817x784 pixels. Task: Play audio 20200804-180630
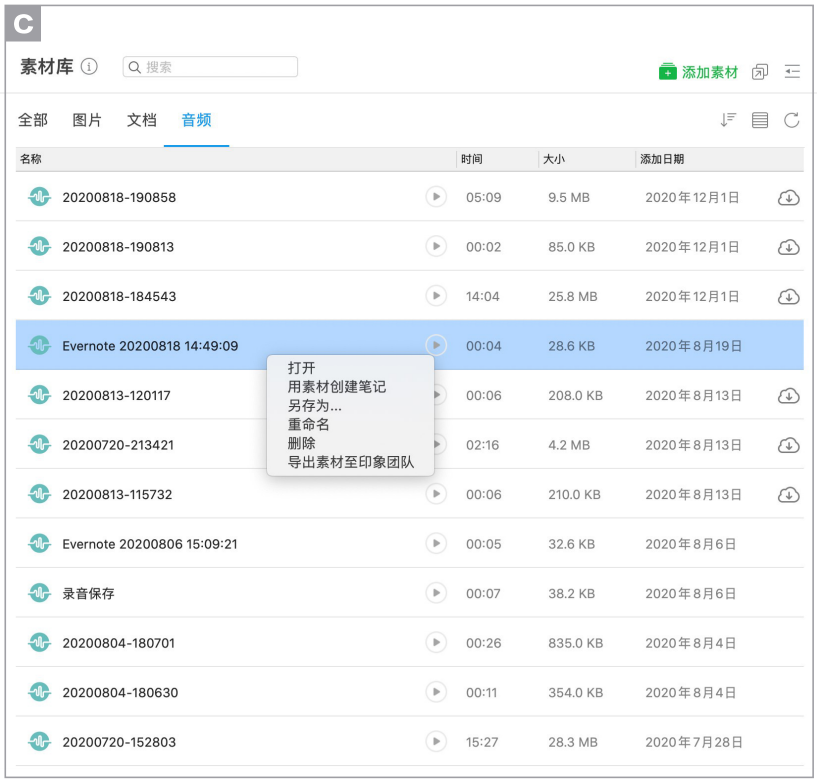click(x=436, y=692)
